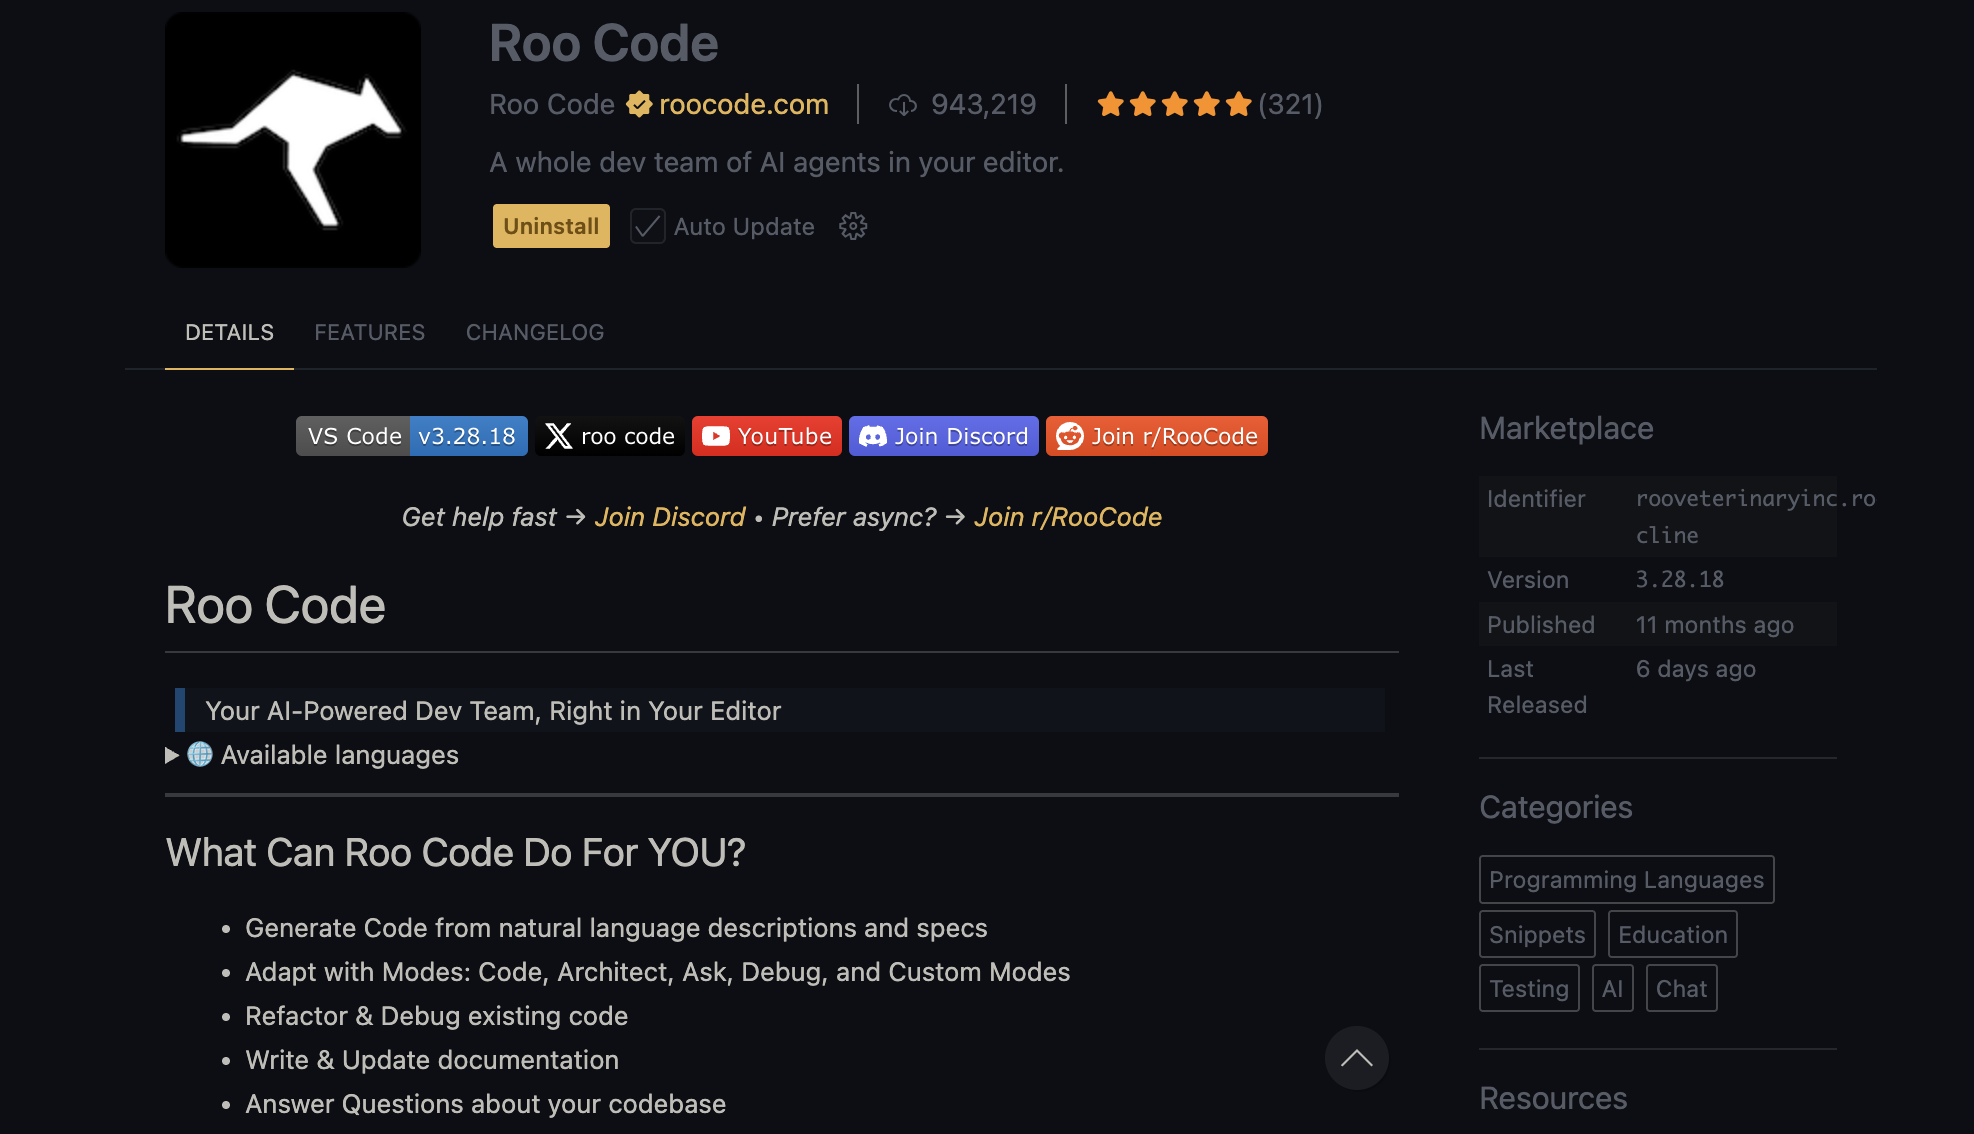Click the AI category tag

pos(1612,989)
